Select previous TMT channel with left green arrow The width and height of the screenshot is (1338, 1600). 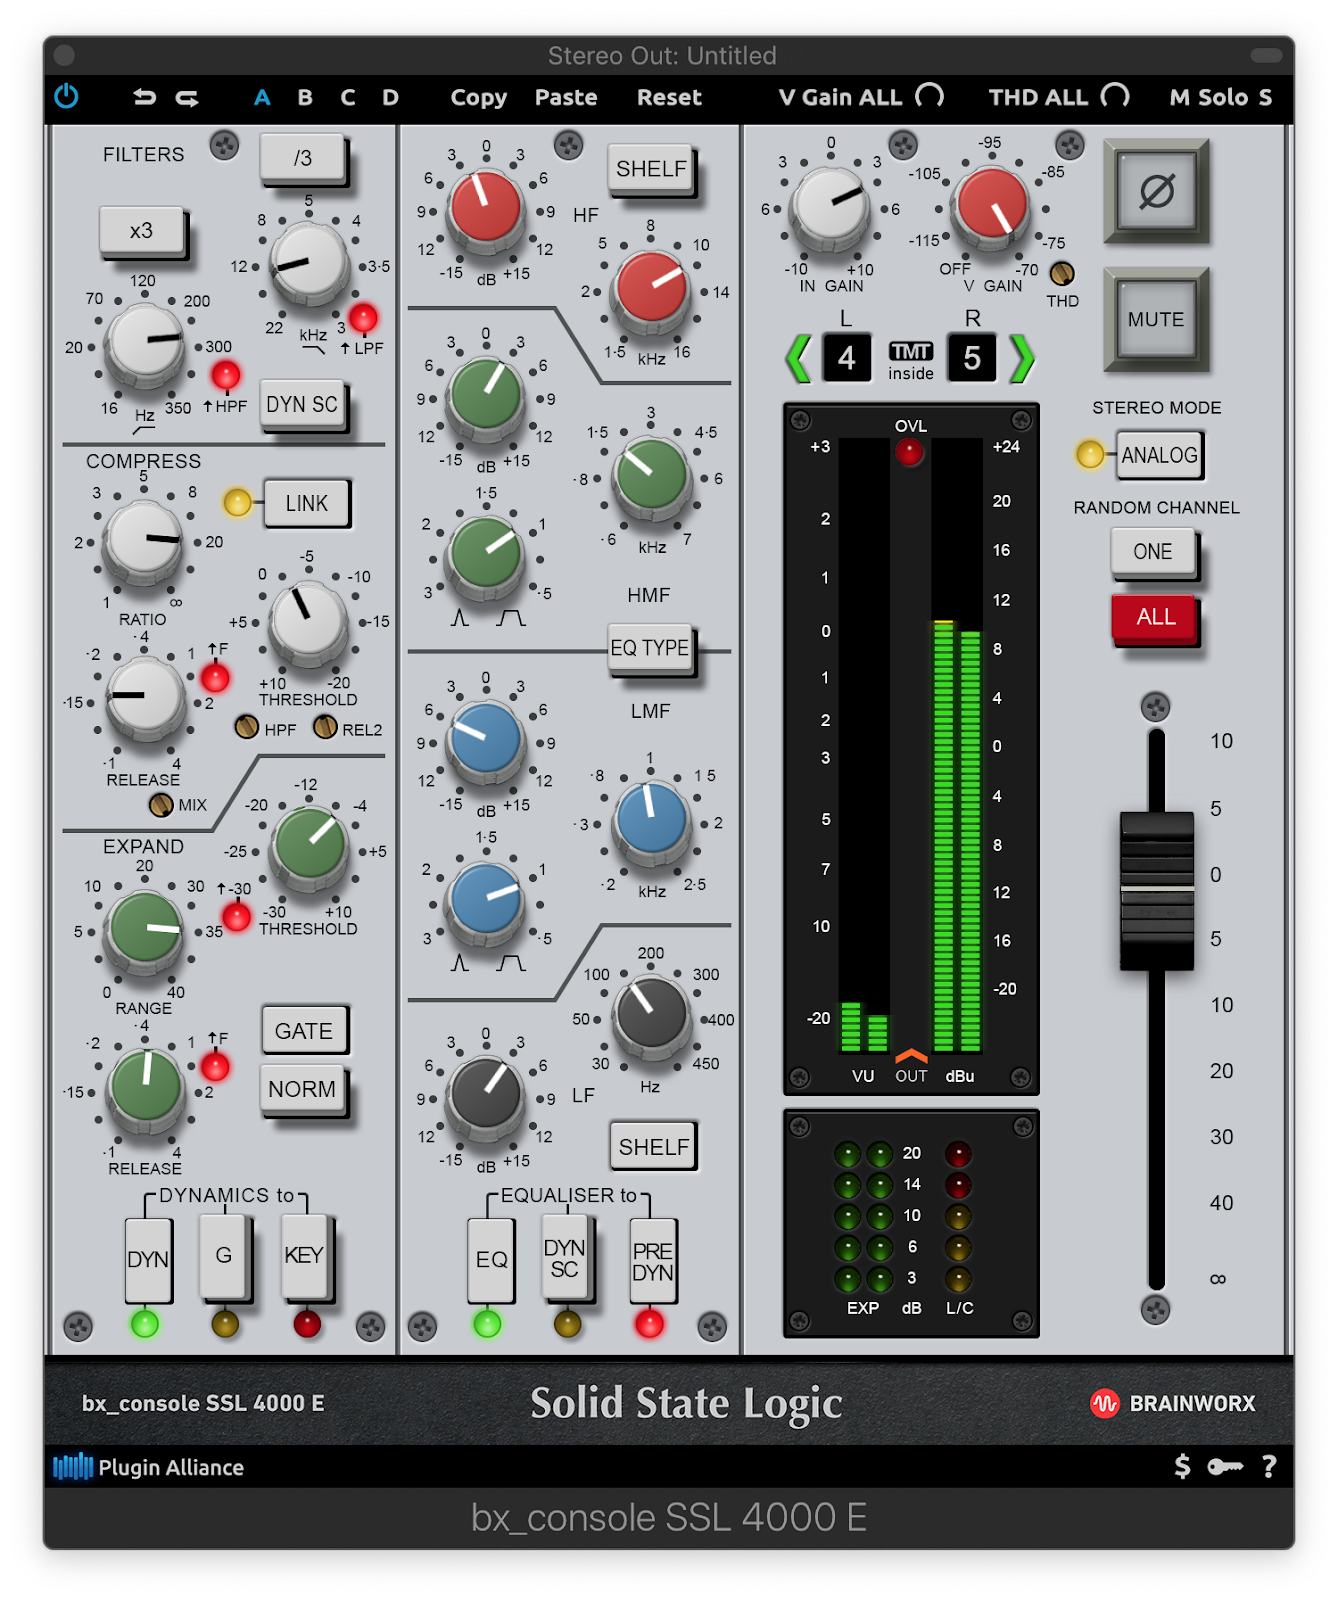point(799,358)
